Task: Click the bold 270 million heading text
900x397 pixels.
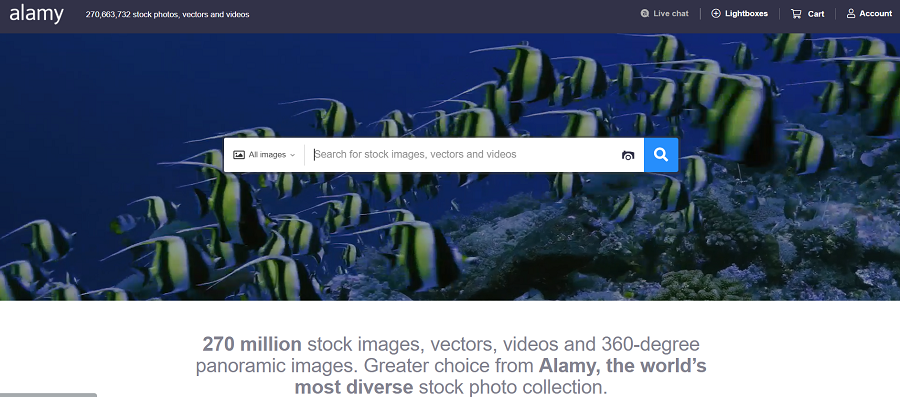Action: pos(252,344)
